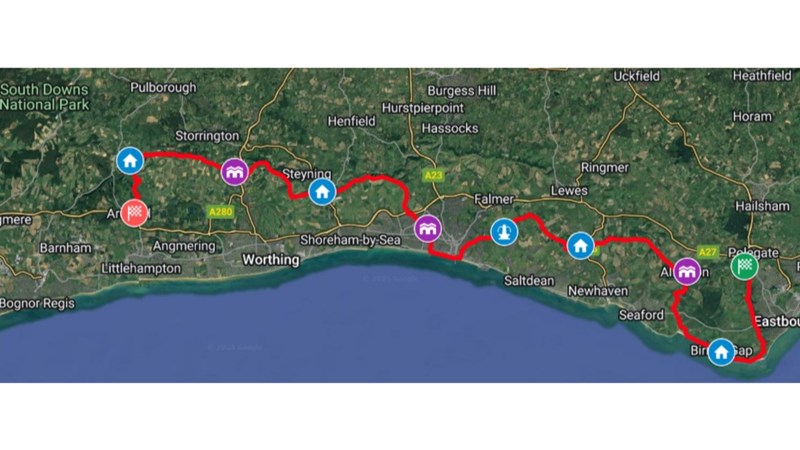Select the Burgess Hill label
This screenshot has width=800, height=450.
[x=462, y=91]
